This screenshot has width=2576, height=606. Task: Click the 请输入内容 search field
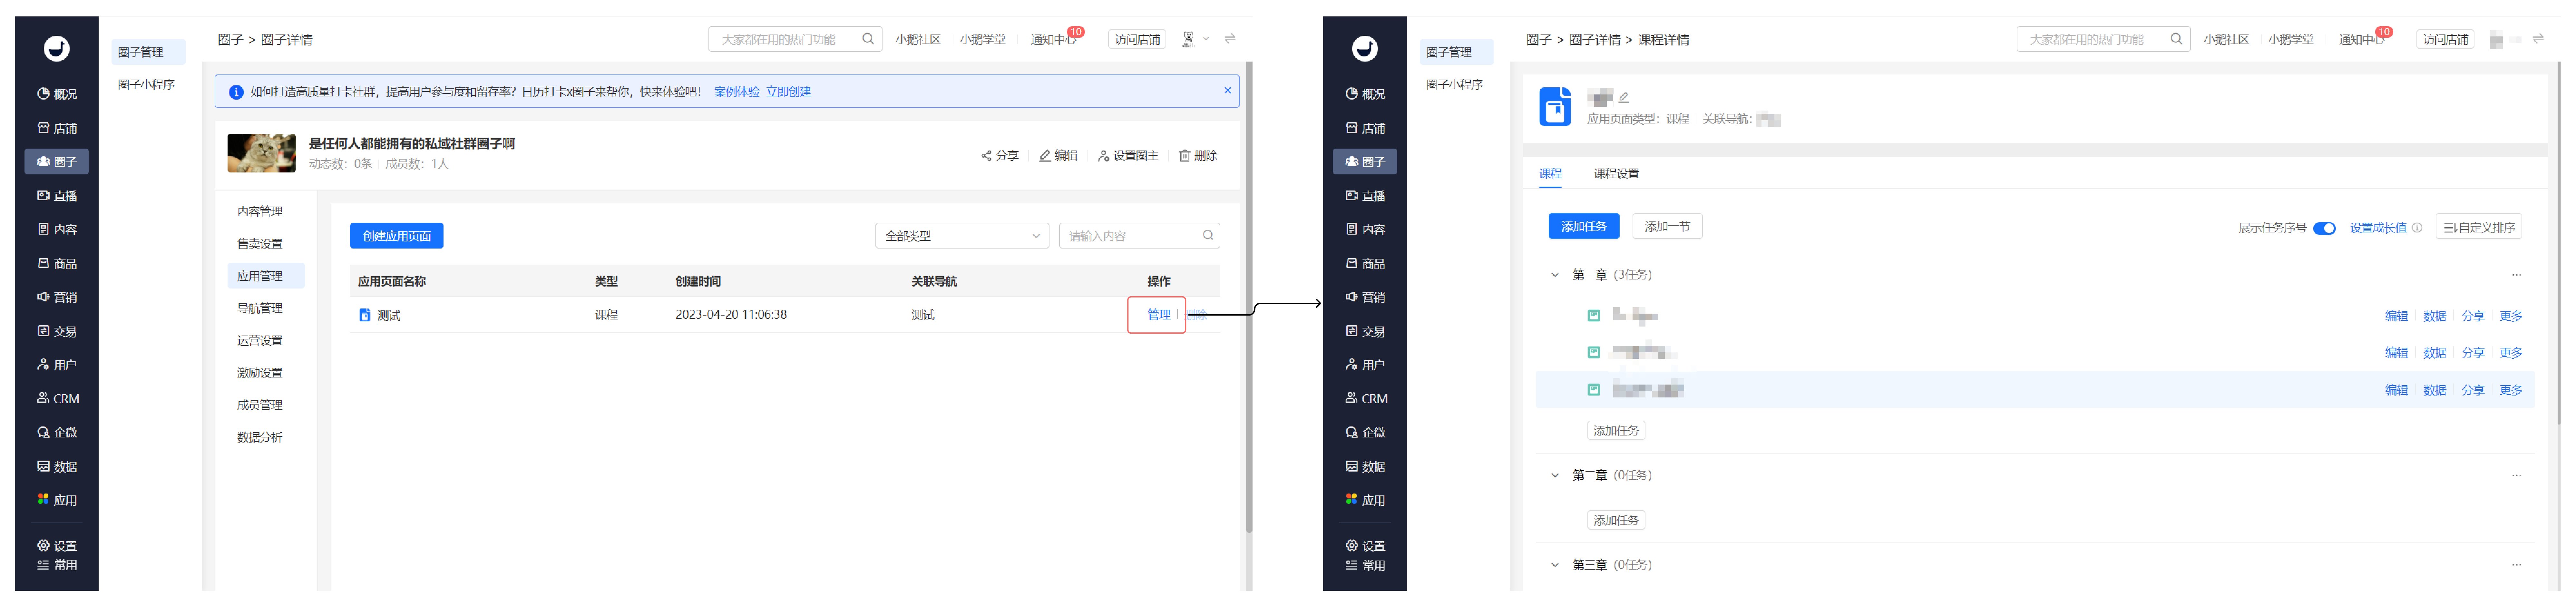pos(1139,236)
